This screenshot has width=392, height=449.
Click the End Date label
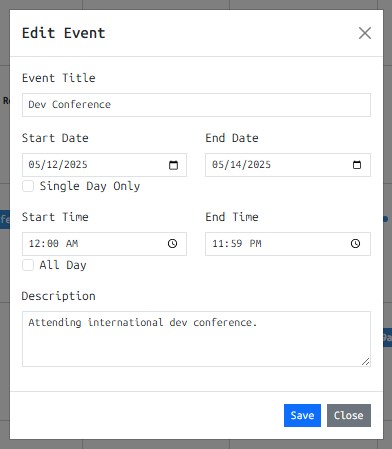232,138
